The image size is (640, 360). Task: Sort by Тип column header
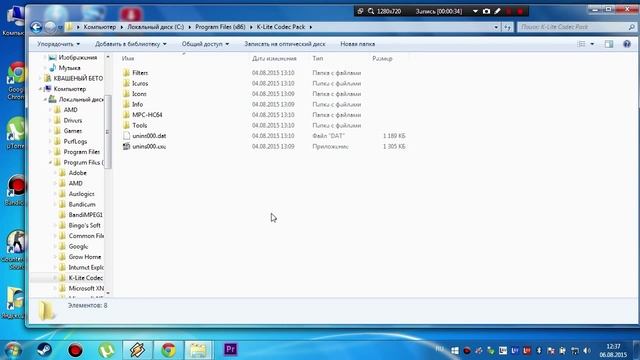coord(318,59)
